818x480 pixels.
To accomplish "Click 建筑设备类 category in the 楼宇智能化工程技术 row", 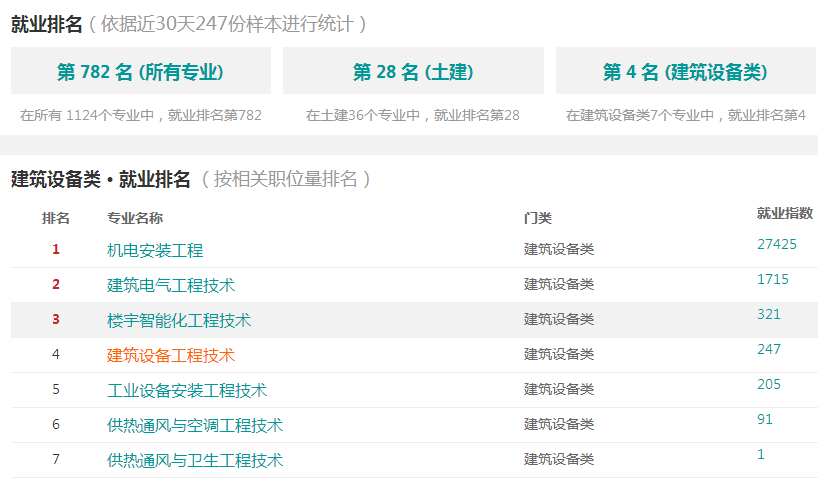I will click(x=559, y=319).
